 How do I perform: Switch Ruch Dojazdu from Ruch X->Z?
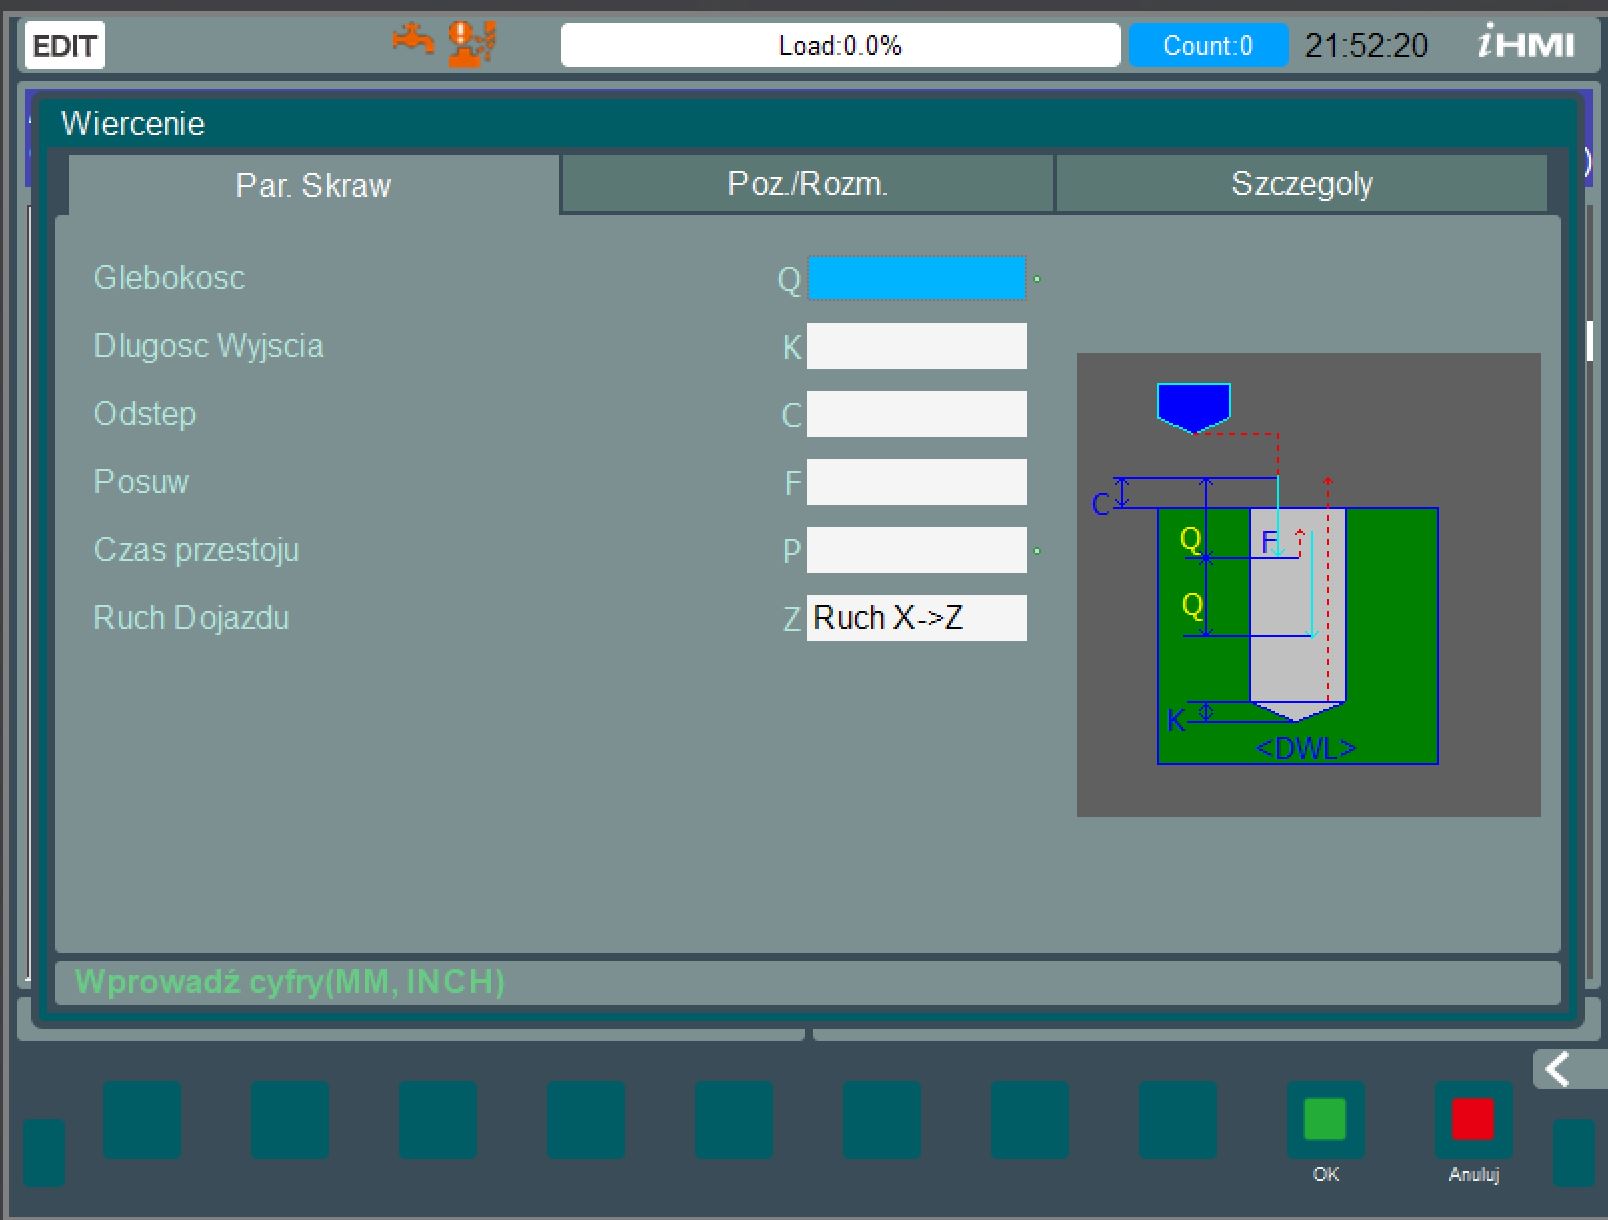(x=916, y=617)
